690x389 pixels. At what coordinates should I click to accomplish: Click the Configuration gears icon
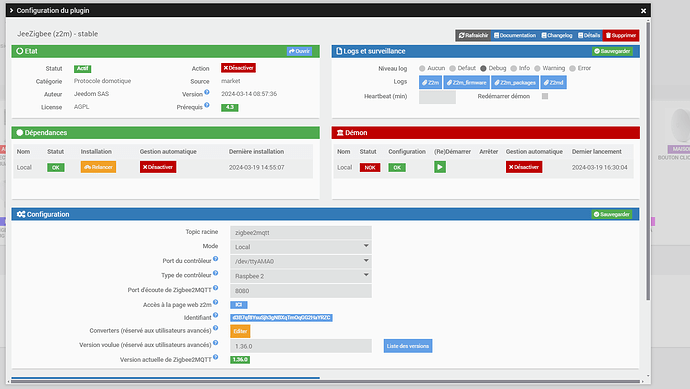click(21, 214)
